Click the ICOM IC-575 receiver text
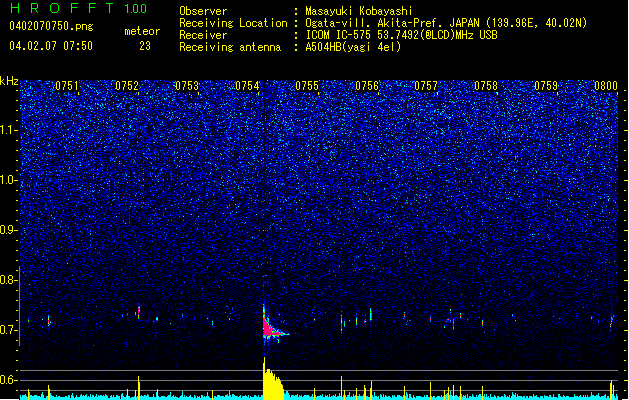This screenshot has height=400, width=629. tap(401, 35)
